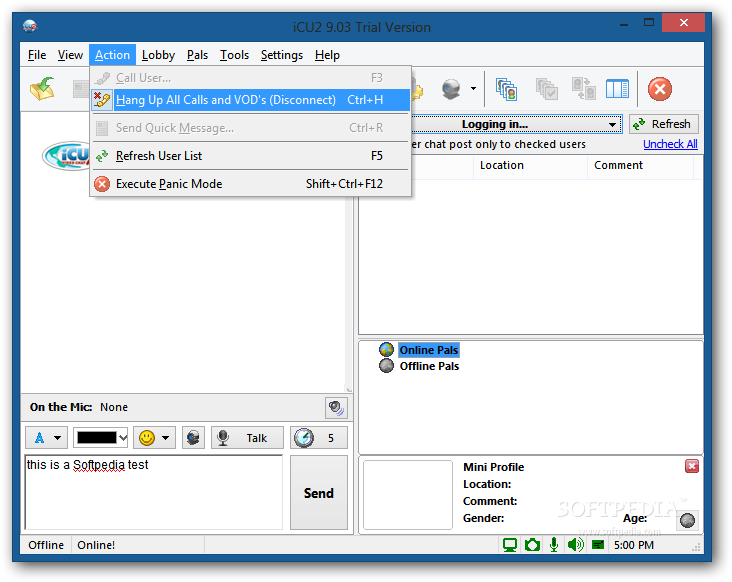Select Hang Up All Calls and VOD's

pyautogui.click(x=250, y=100)
